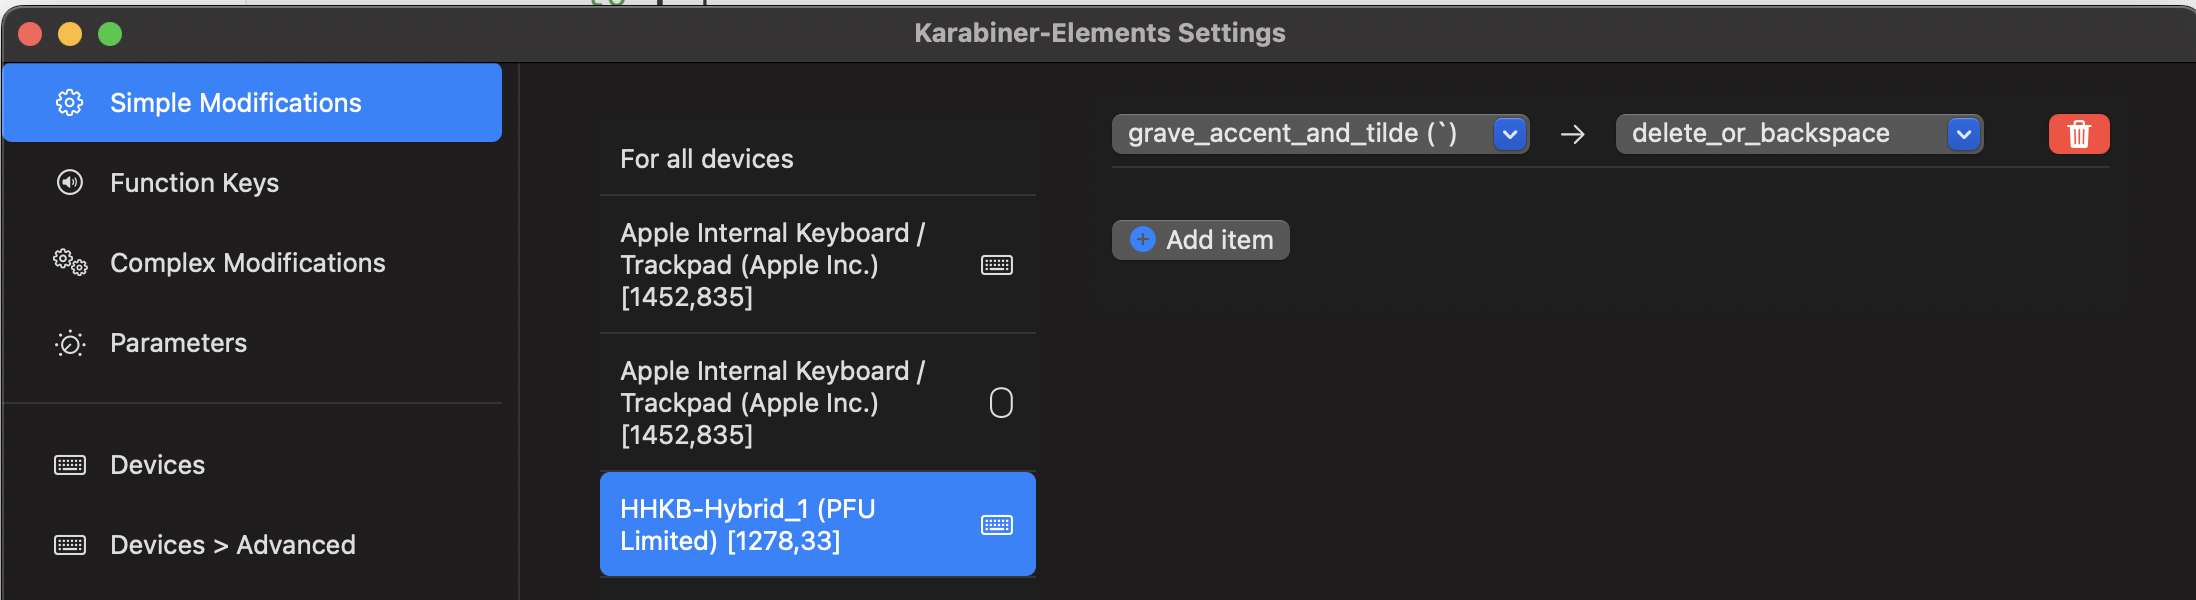This screenshot has width=2196, height=600.
Task: Click the mouse icon beside the second Apple Internal entry
Action: click(1001, 403)
